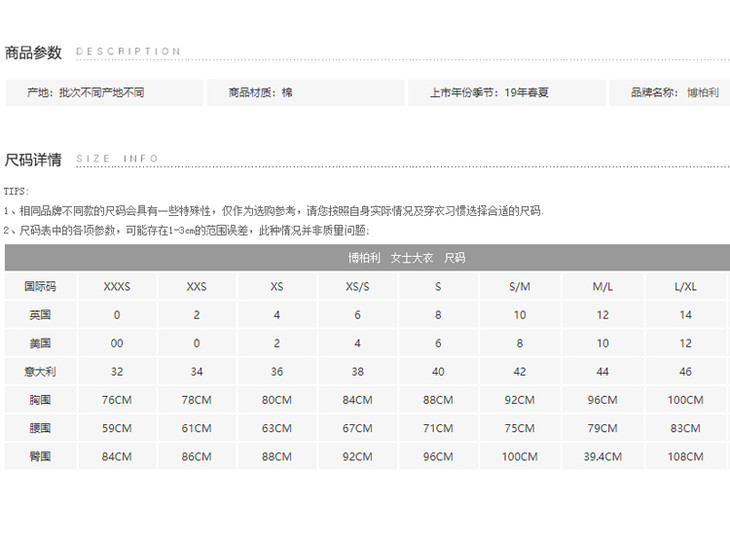
Task: Click the first TIPS note about size differences
Action: coord(272,211)
